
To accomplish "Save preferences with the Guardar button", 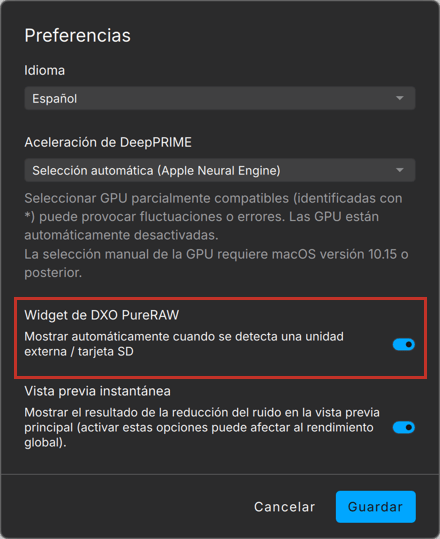I will click(376, 507).
